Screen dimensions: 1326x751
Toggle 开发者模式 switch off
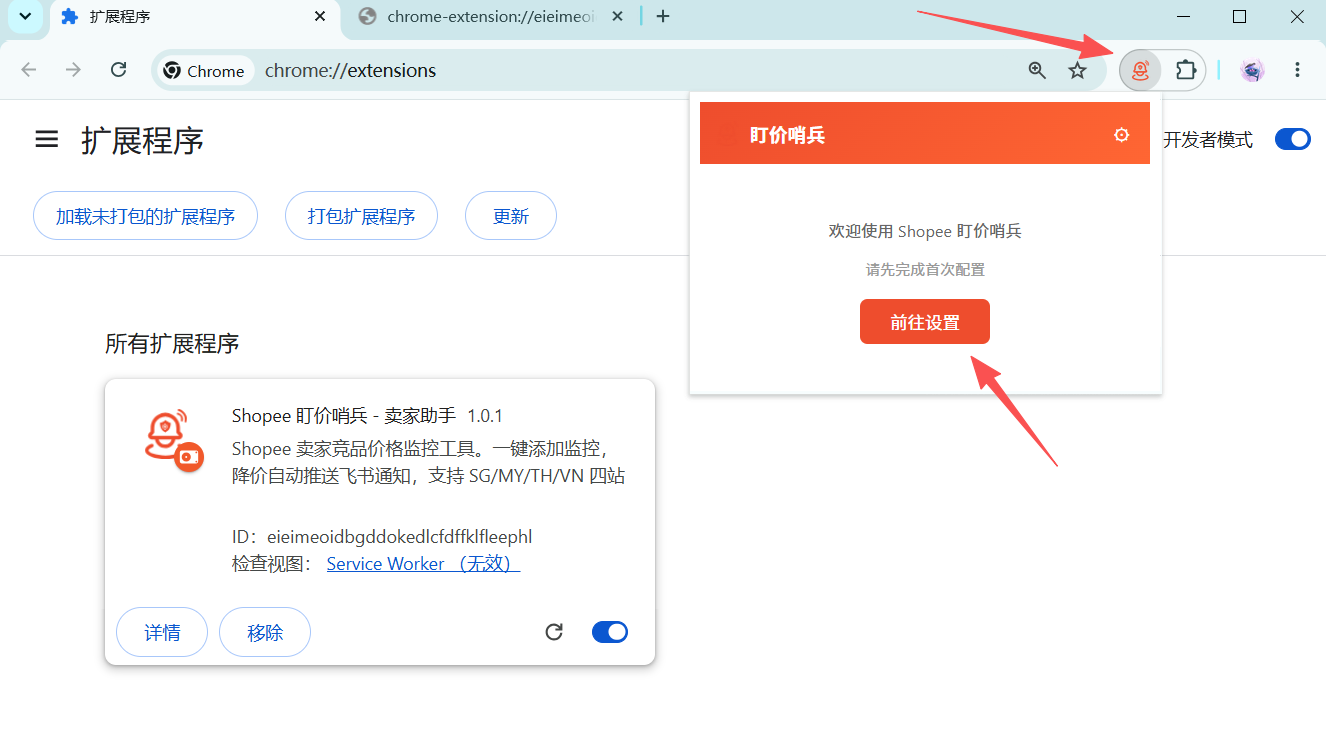[x=1292, y=140]
